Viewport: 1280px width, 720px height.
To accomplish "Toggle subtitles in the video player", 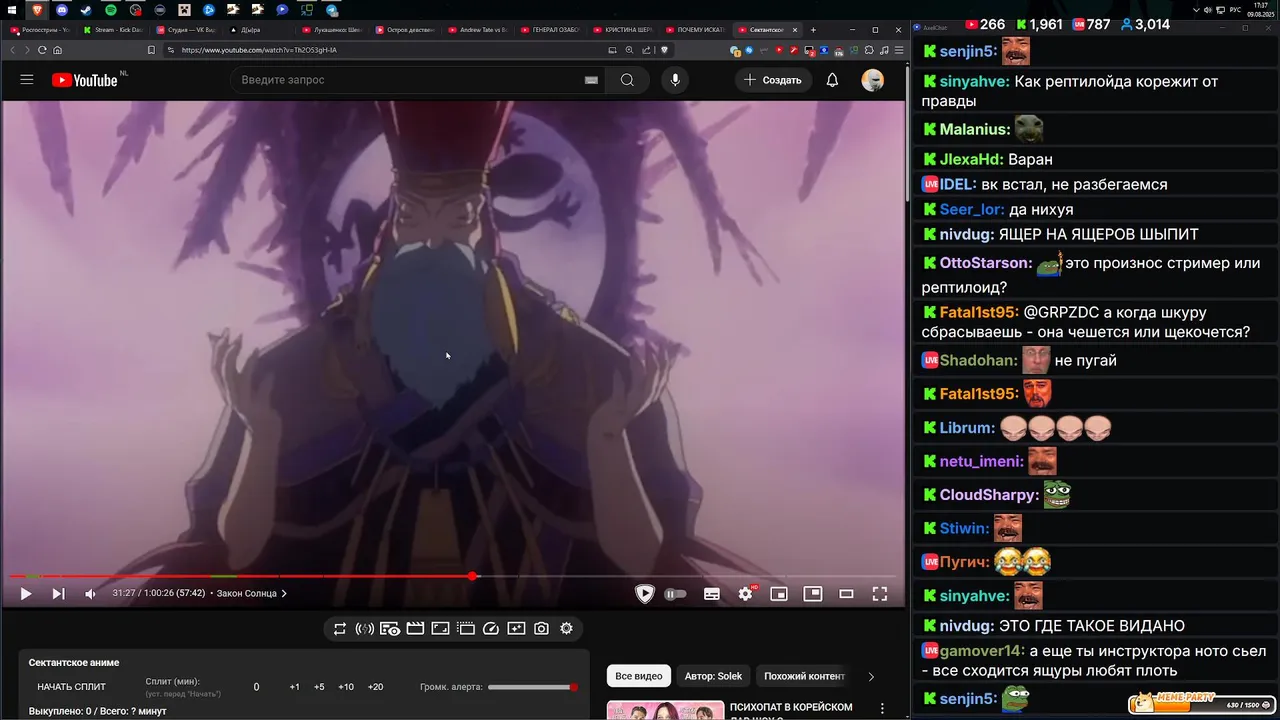I will point(712,594).
